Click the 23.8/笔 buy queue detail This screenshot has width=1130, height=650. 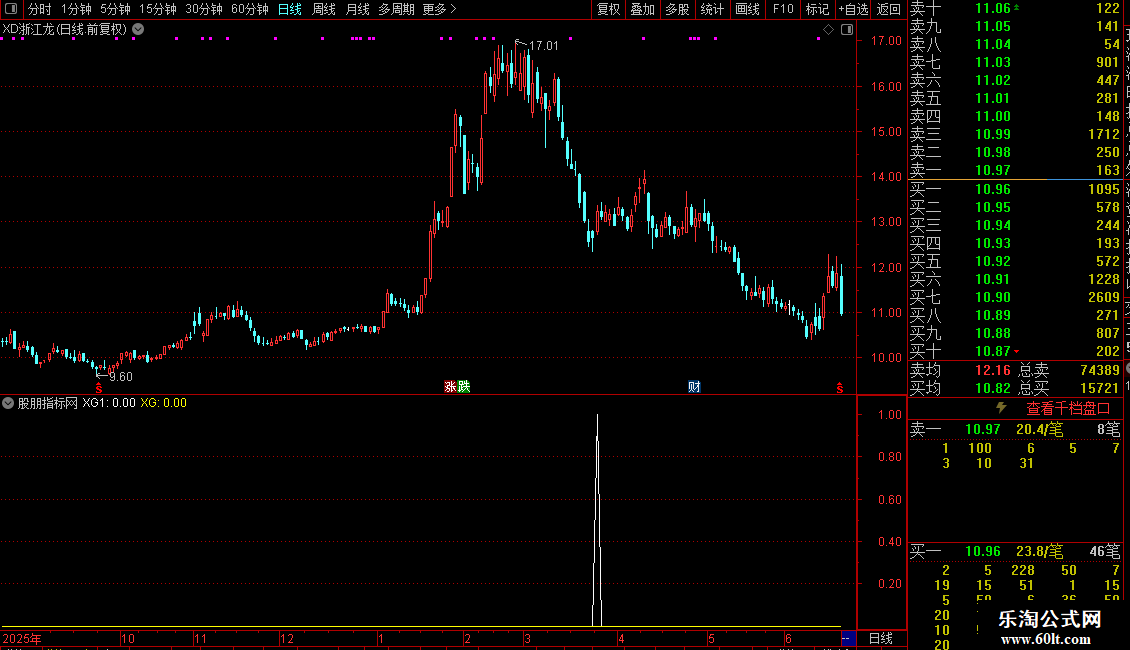point(1039,551)
